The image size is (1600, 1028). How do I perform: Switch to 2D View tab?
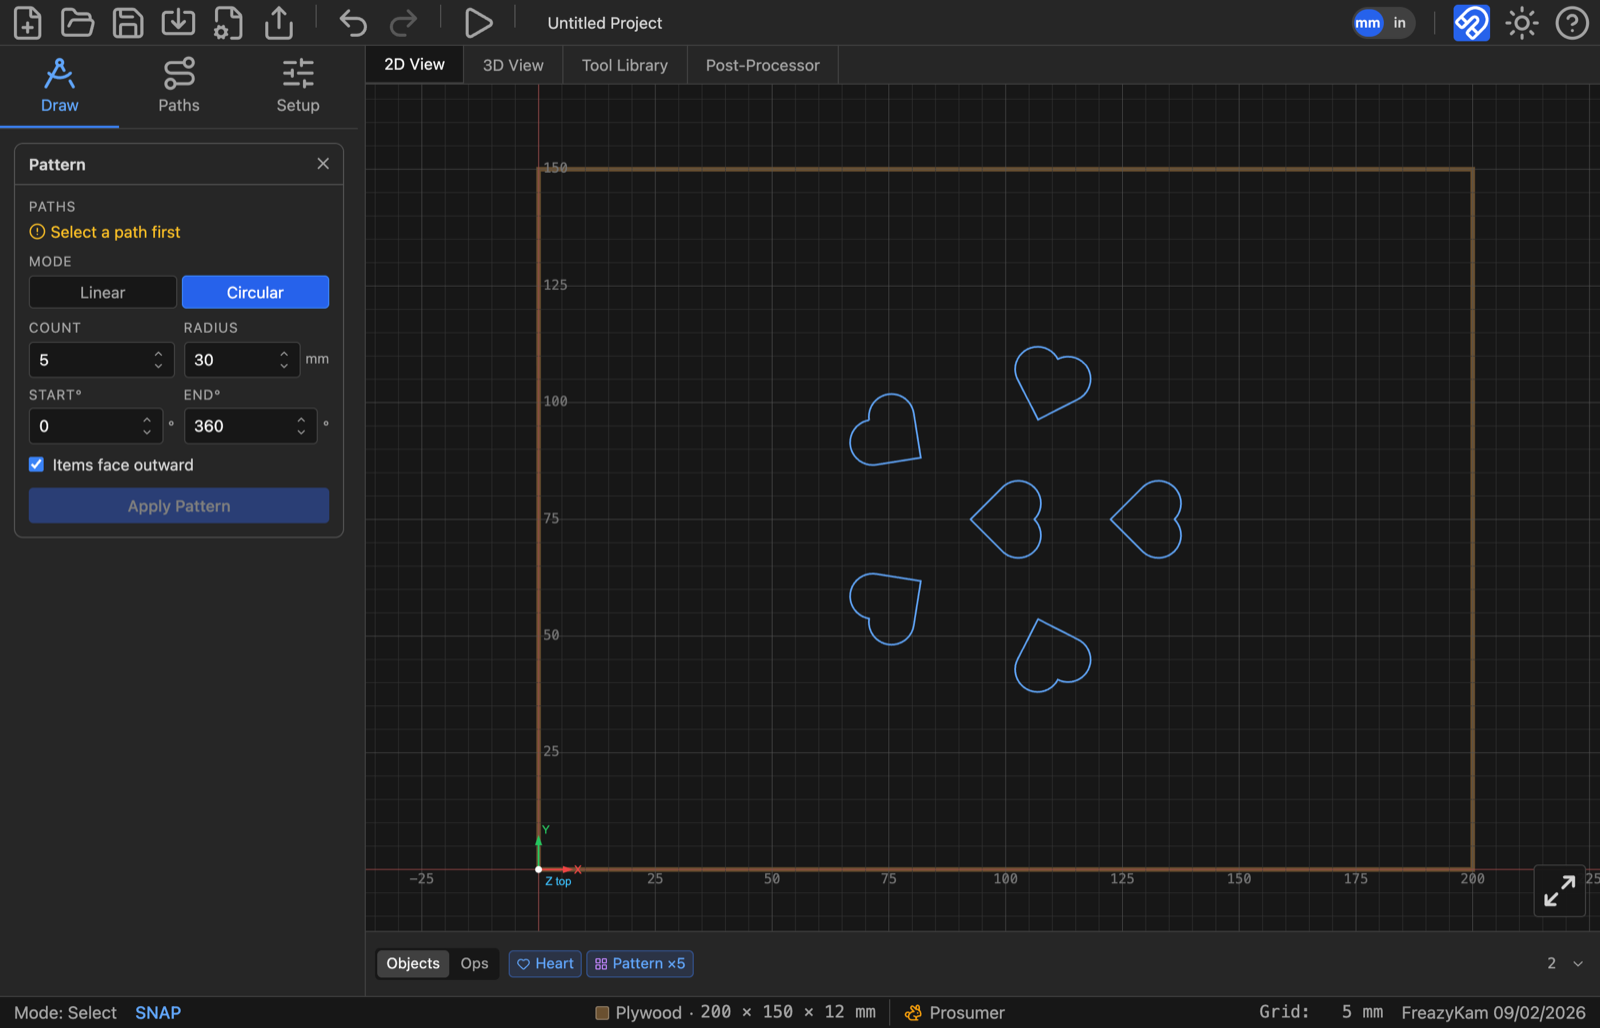click(x=414, y=64)
